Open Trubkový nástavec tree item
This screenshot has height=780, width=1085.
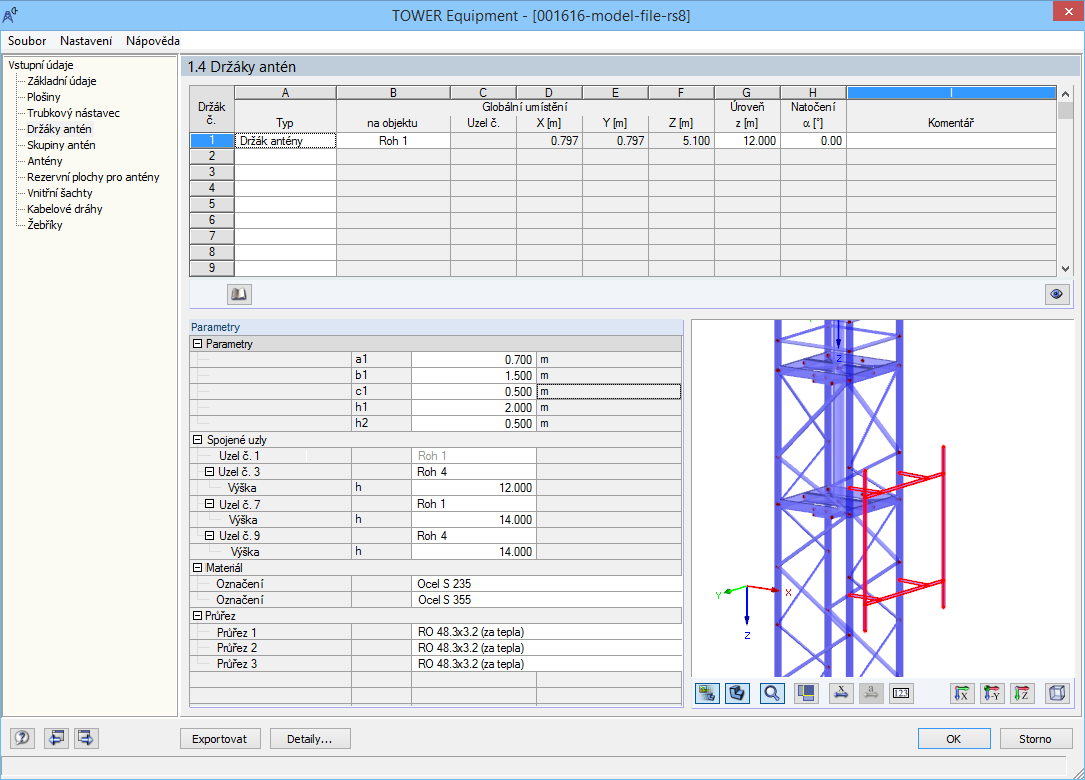pyautogui.click(x=73, y=113)
